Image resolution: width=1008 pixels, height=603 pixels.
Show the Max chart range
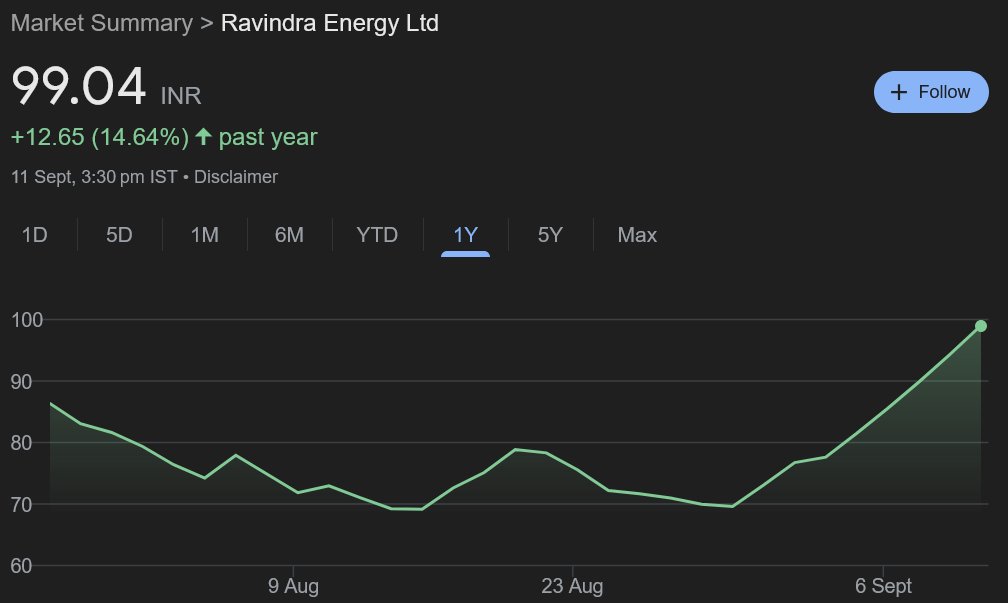click(x=637, y=235)
